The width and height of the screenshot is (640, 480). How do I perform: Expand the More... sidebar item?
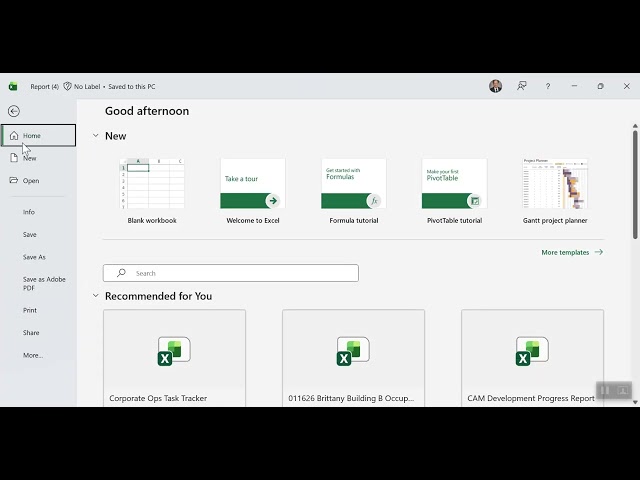tap(33, 355)
